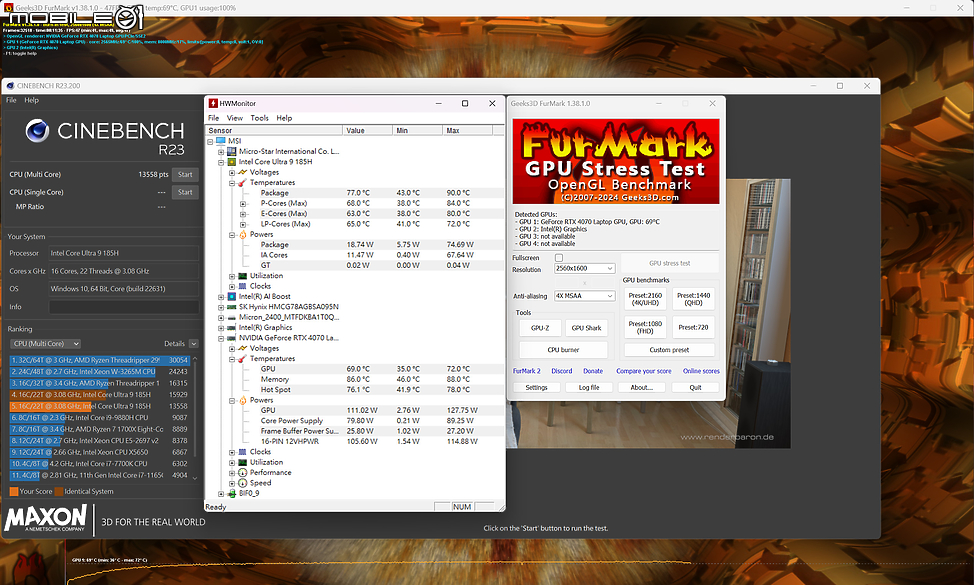974x585 pixels.
Task: Run the Preset:720 benchmark
Action: tap(693, 327)
